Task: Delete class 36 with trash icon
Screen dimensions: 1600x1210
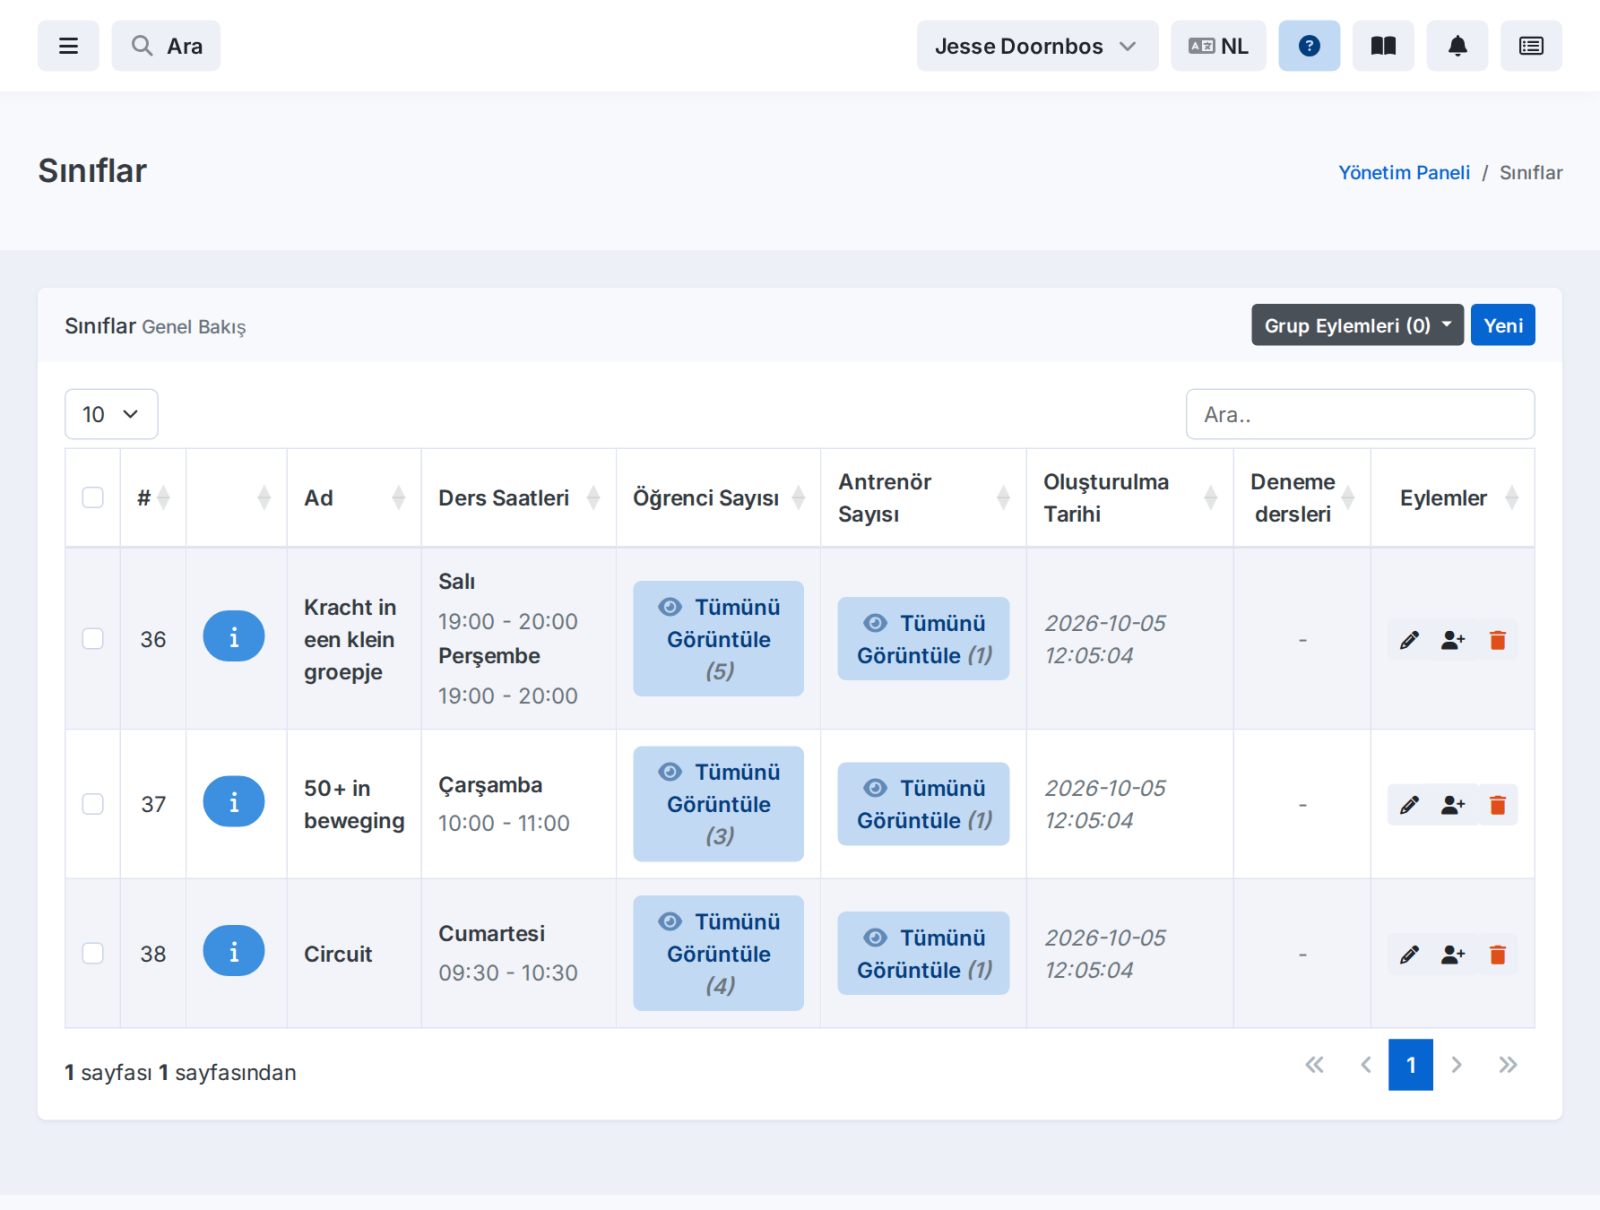Action: pyautogui.click(x=1497, y=640)
